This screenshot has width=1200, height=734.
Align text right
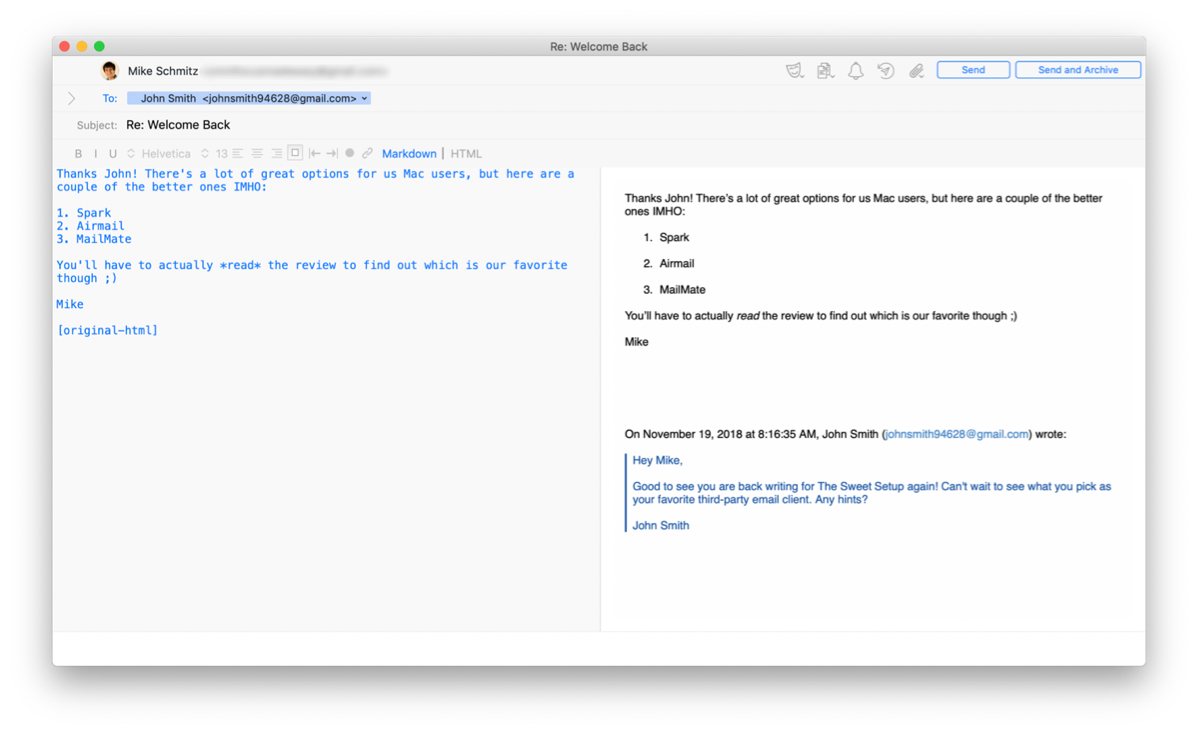[x=277, y=154]
